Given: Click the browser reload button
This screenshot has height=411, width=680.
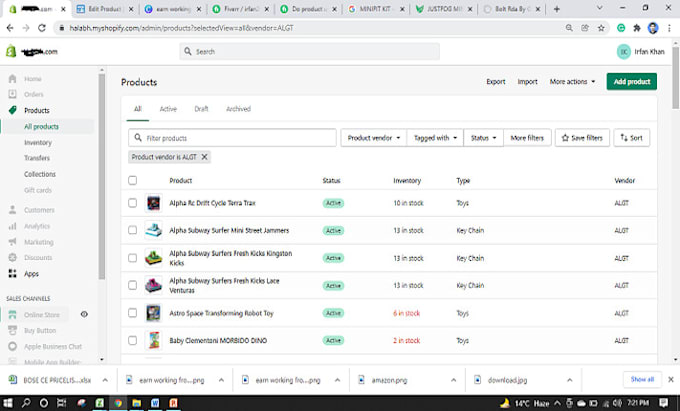Looking at the screenshot, I should click(42, 28).
